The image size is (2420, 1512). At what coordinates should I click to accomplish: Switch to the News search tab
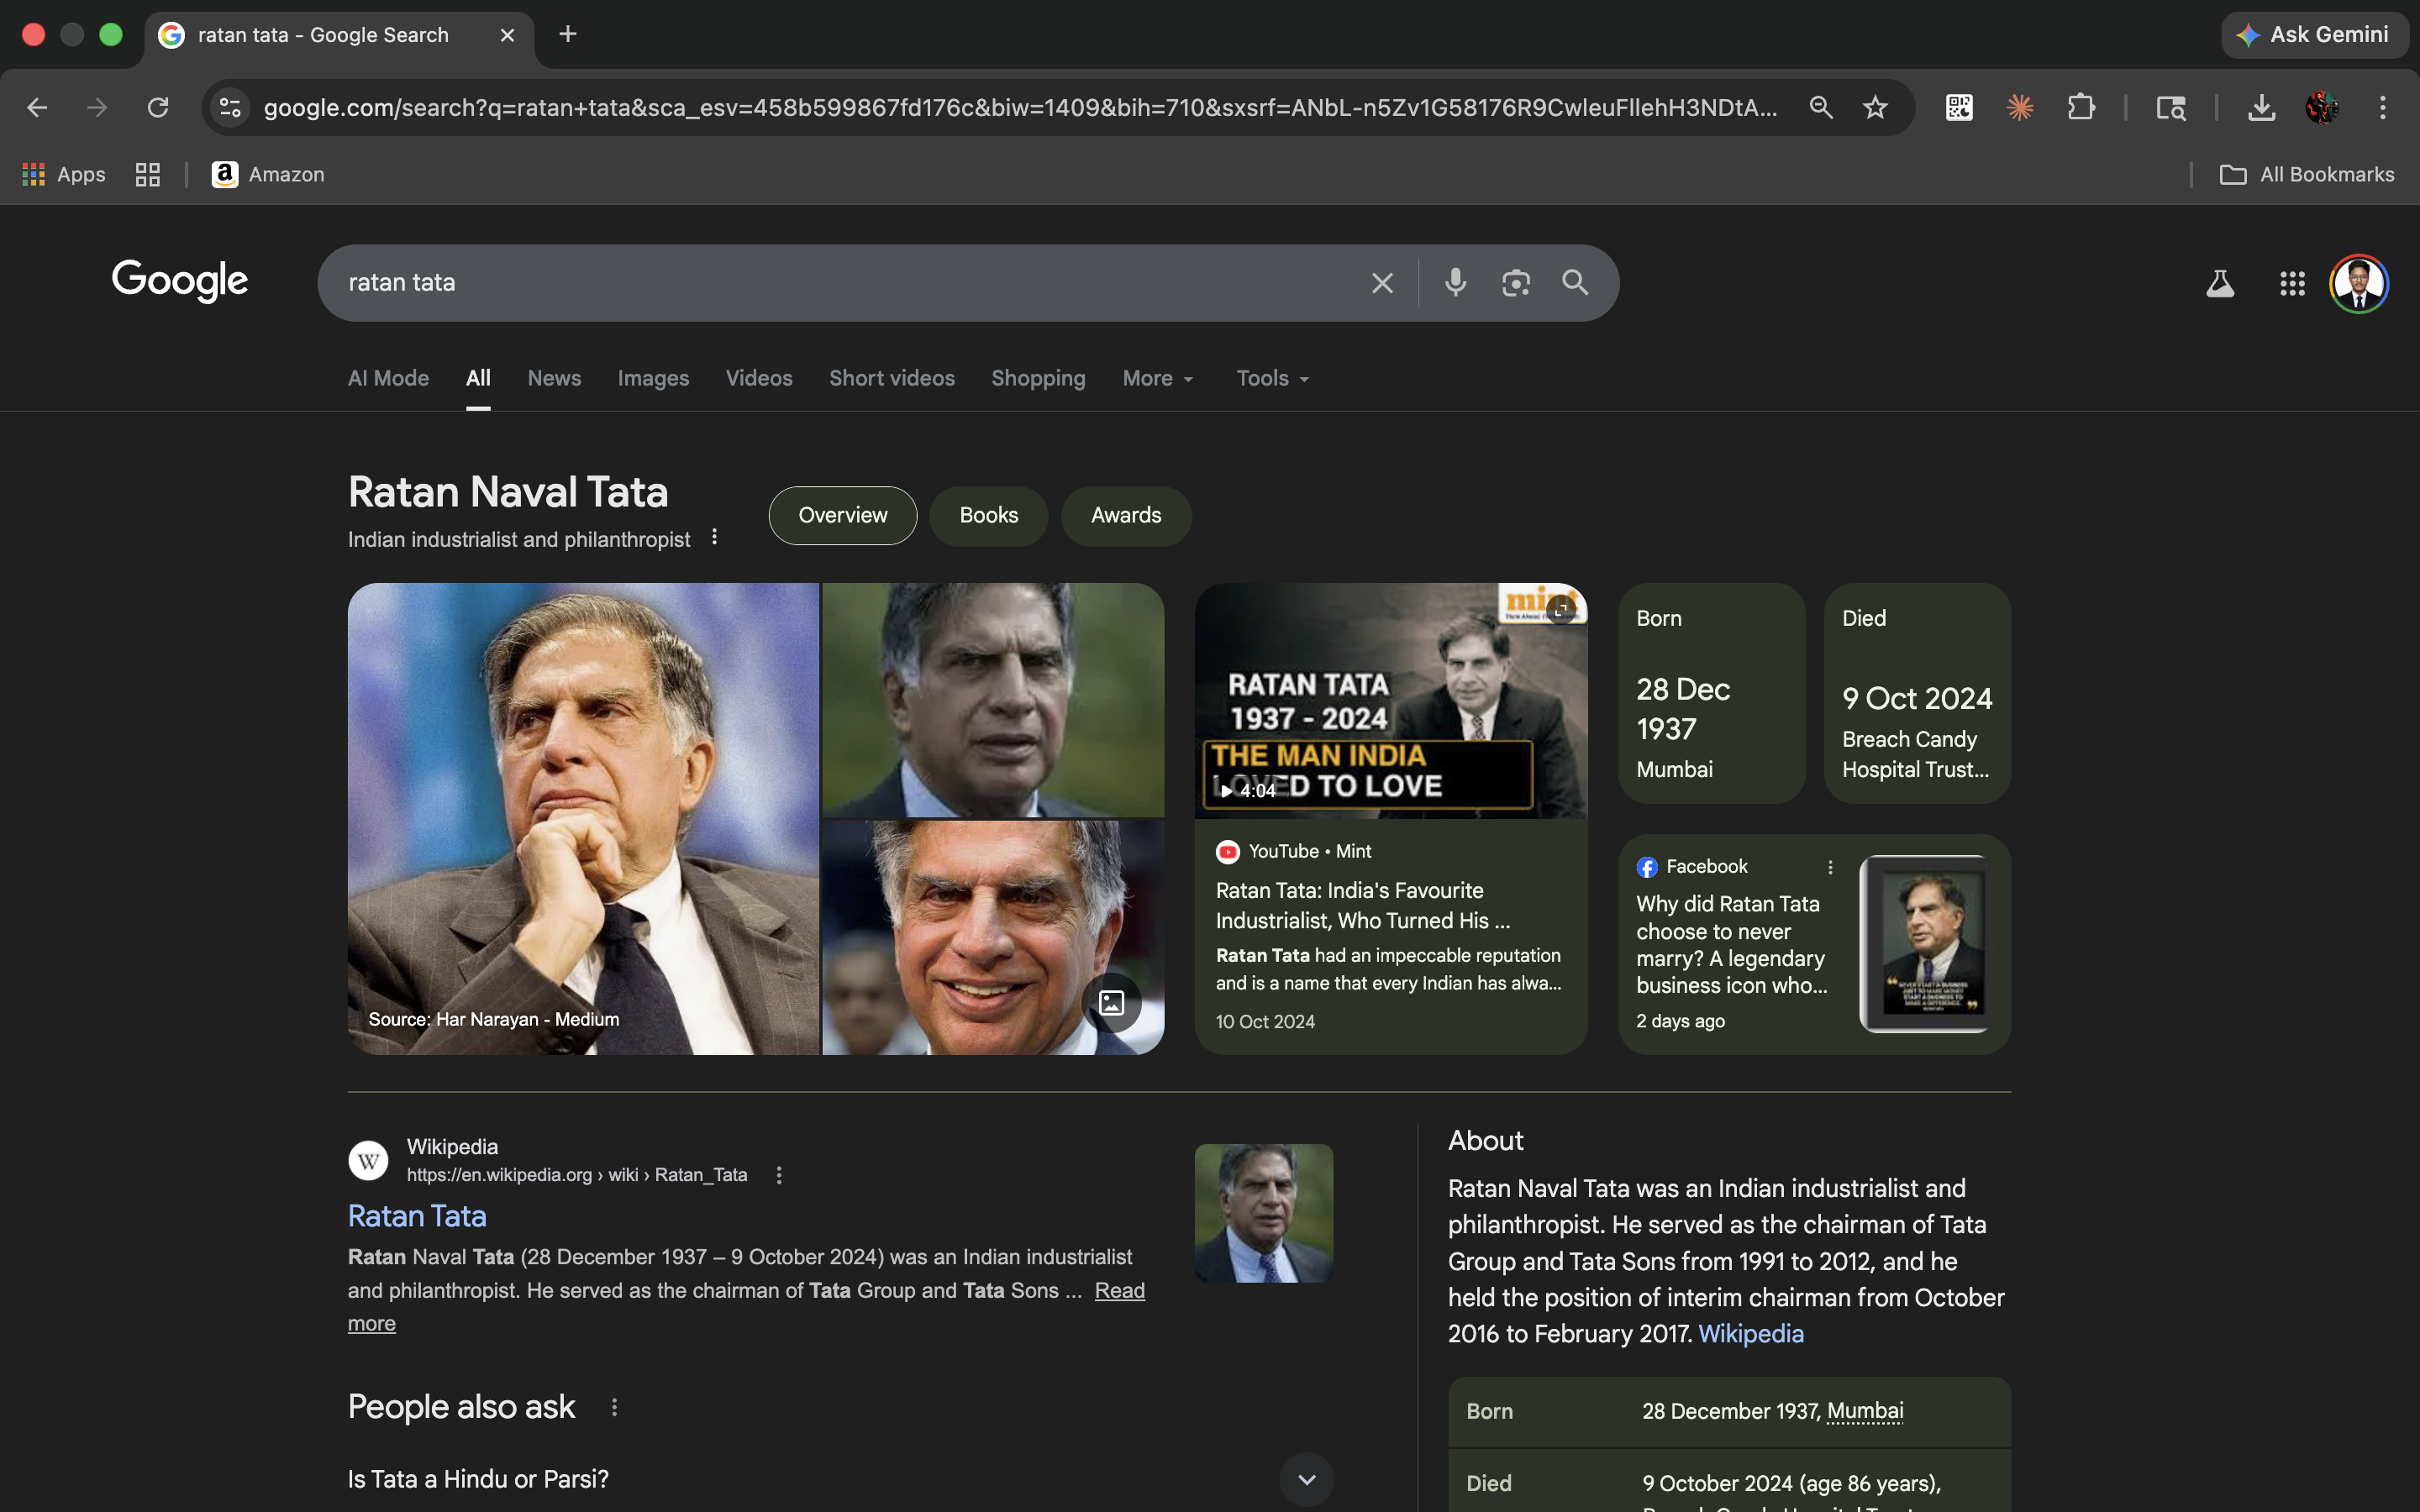[x=554, y=378]
